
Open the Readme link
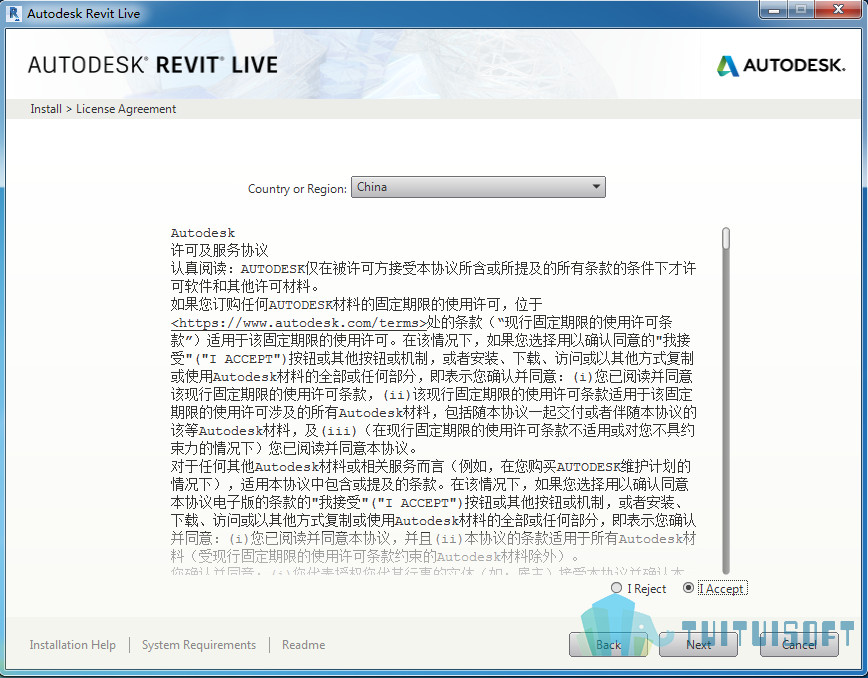point(303,645)
